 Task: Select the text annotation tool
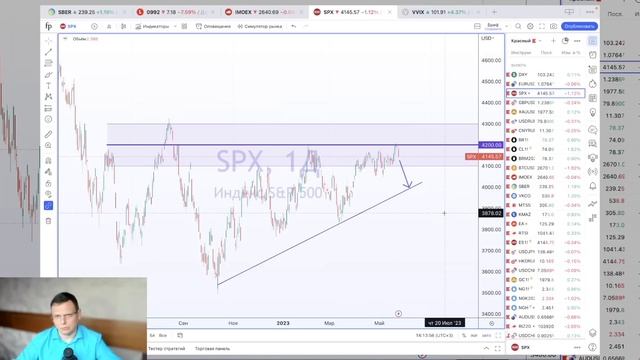pyautogui.click(x=48, y=86)
